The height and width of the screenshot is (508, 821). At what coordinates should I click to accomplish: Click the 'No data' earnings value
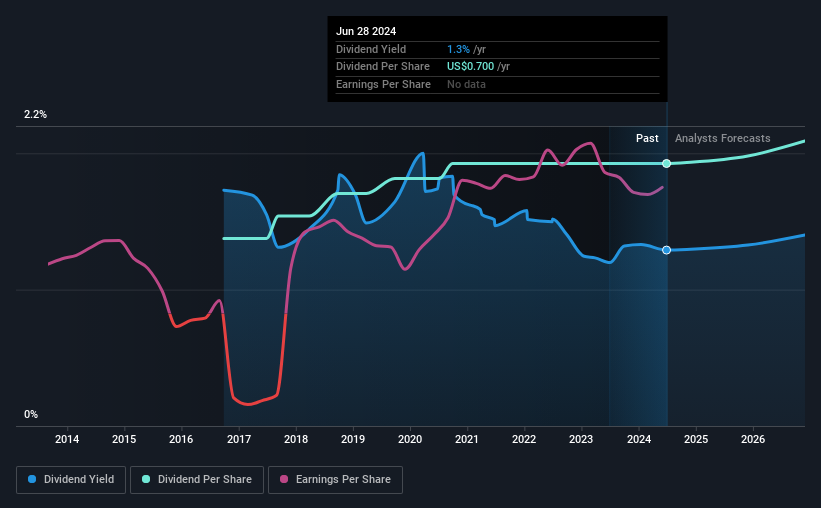click(466, 84)
